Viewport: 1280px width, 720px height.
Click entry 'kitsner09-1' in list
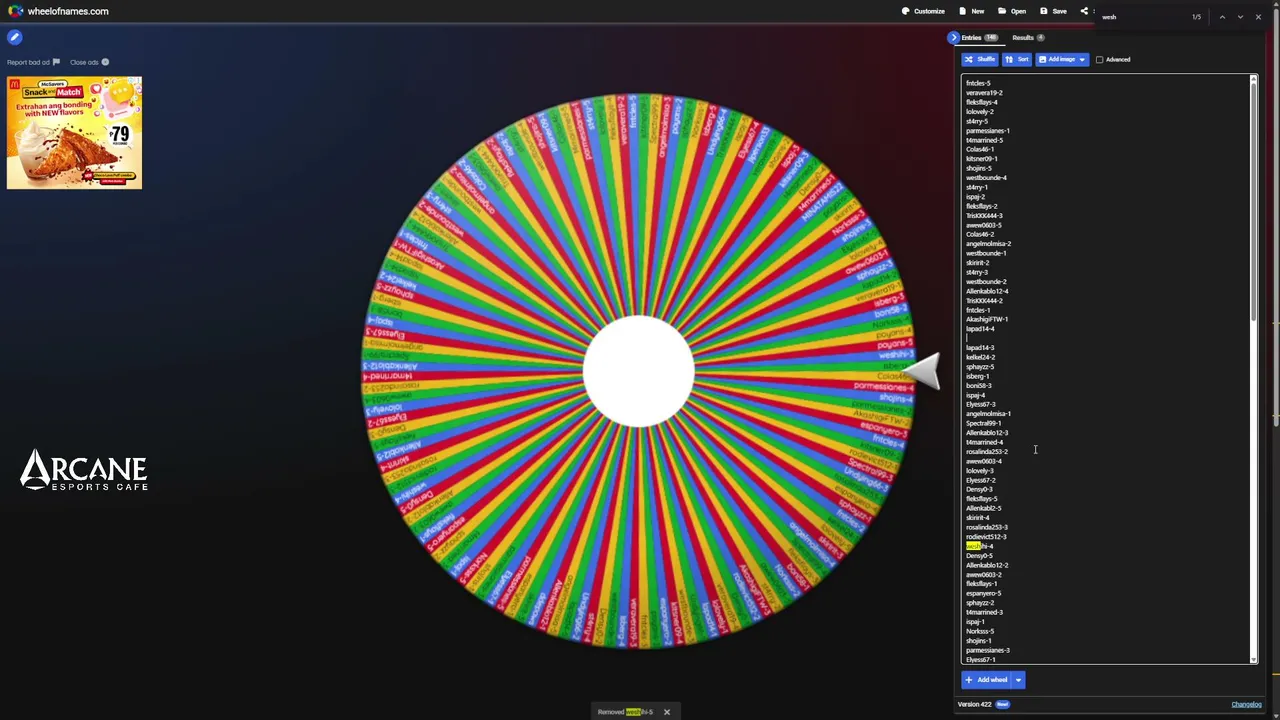click(982, 159)
